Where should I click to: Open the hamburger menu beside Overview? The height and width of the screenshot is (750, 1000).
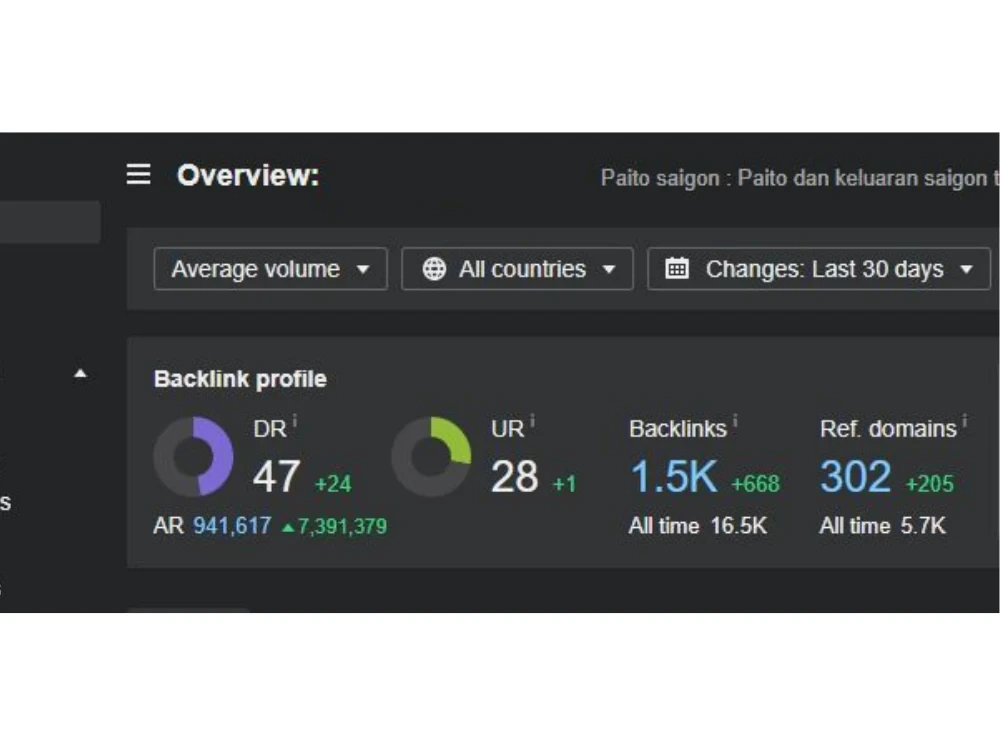coord(138,174)
